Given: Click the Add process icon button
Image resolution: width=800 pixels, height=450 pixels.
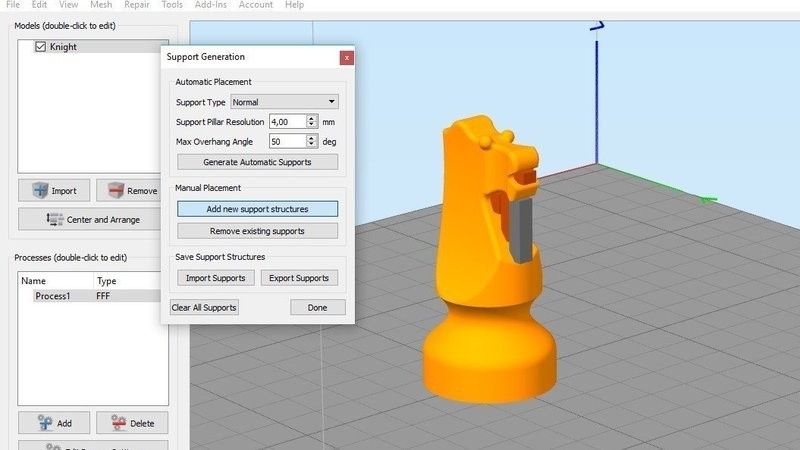Looking at the screenshot, I should (53, 422).
